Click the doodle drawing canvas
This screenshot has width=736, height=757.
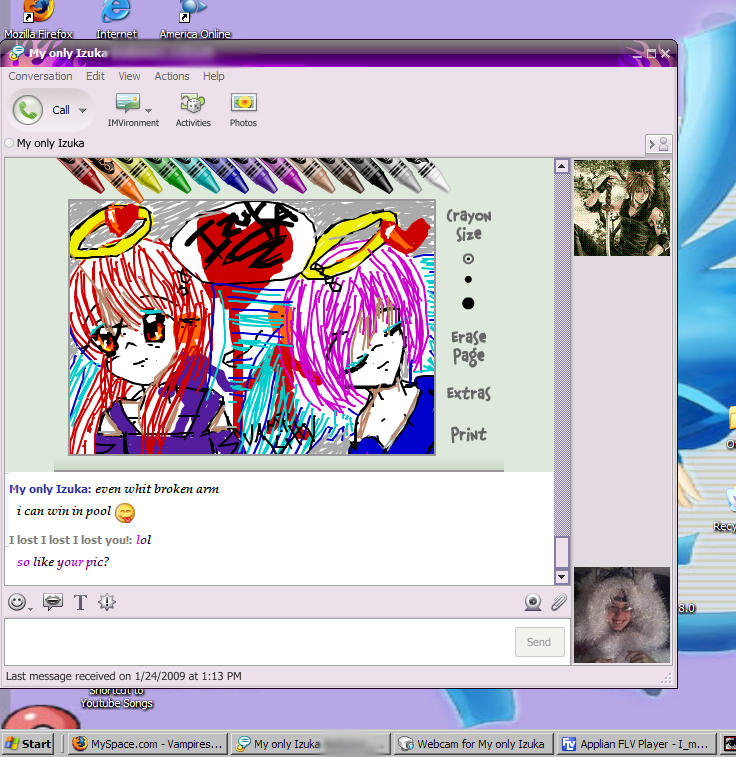coord(252,327)
